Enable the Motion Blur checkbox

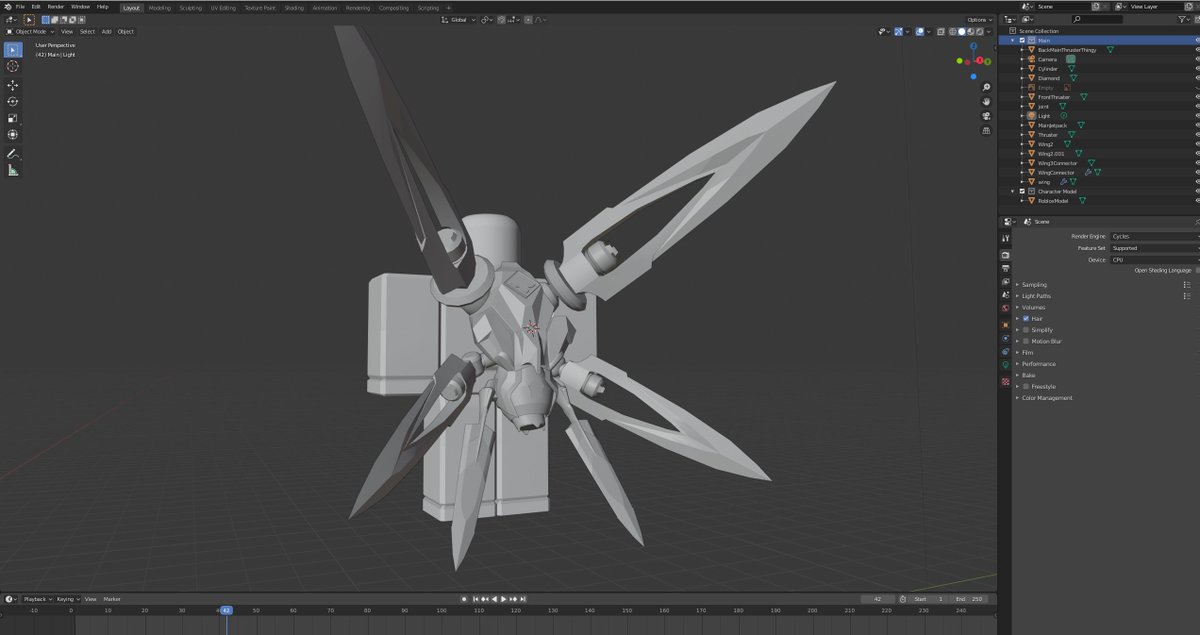click(x=1026, y=341)
